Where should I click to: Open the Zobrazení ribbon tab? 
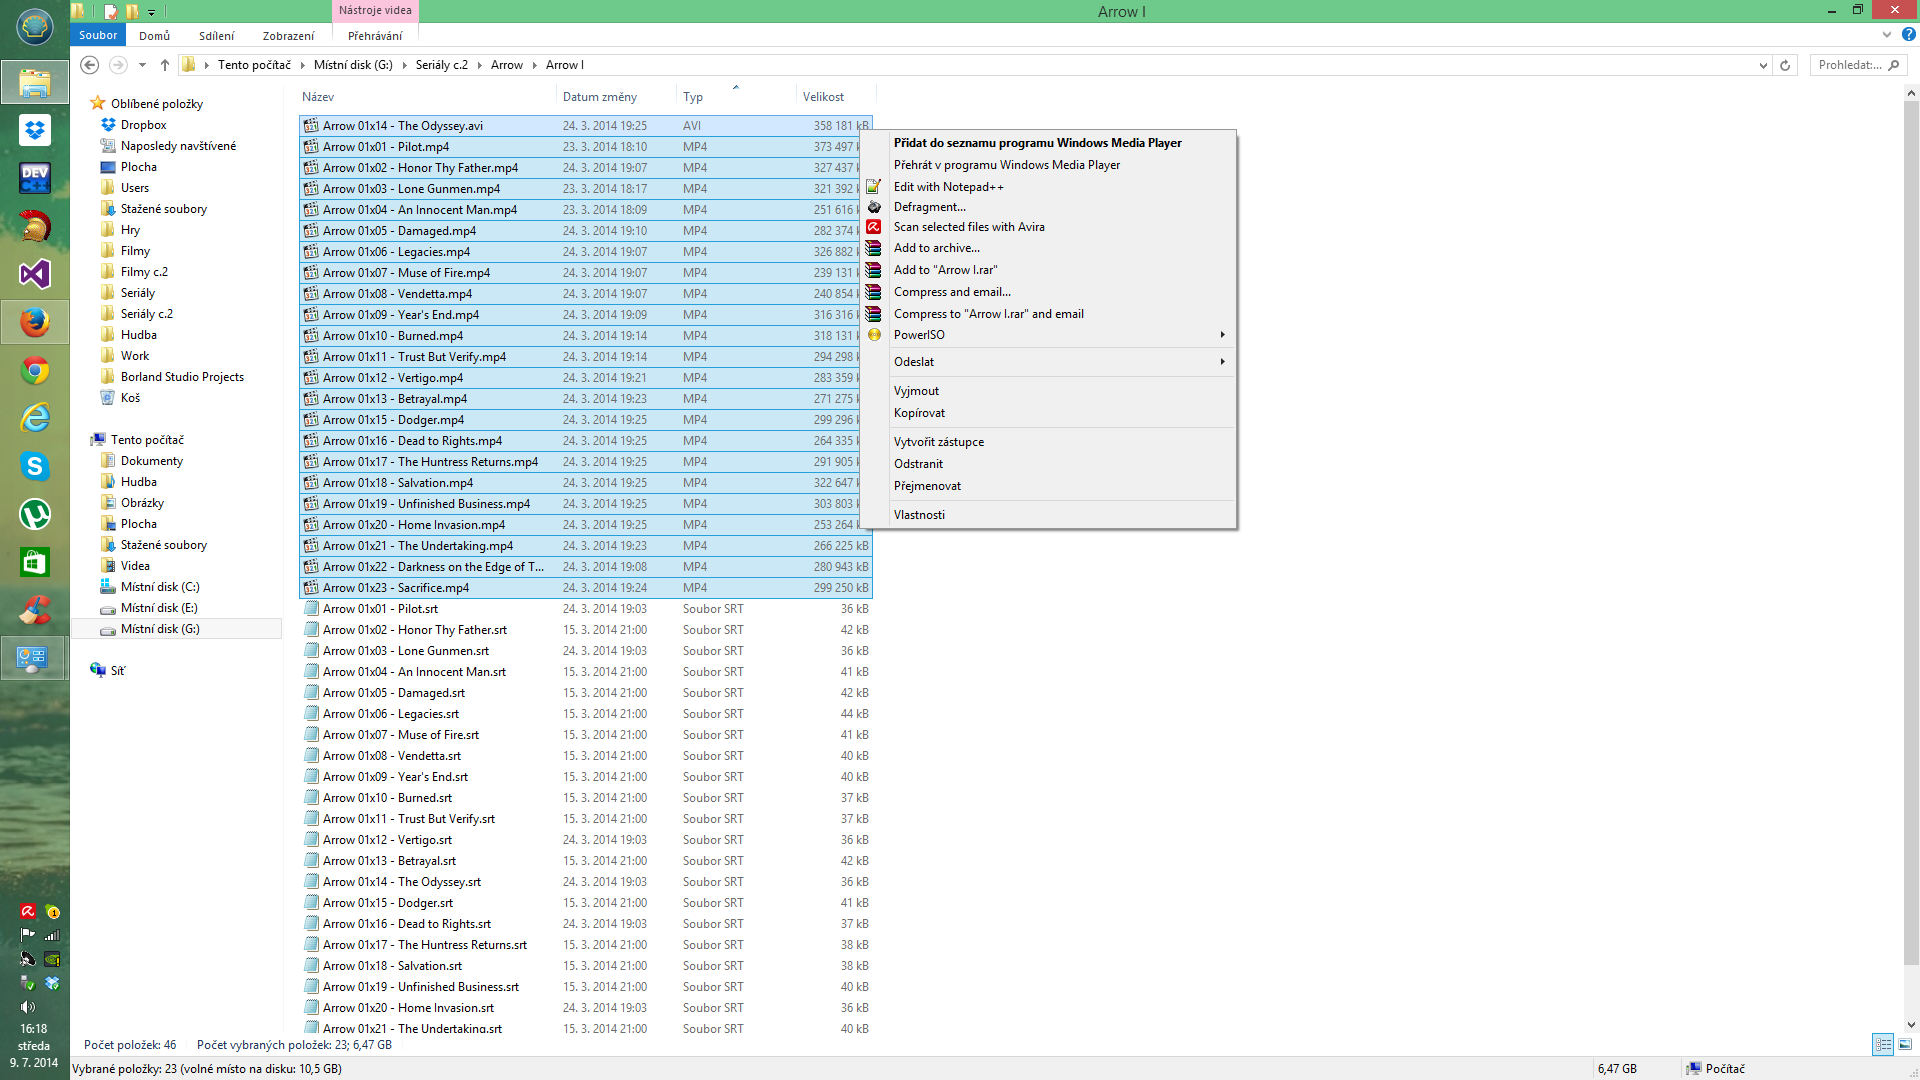[288, 36]
